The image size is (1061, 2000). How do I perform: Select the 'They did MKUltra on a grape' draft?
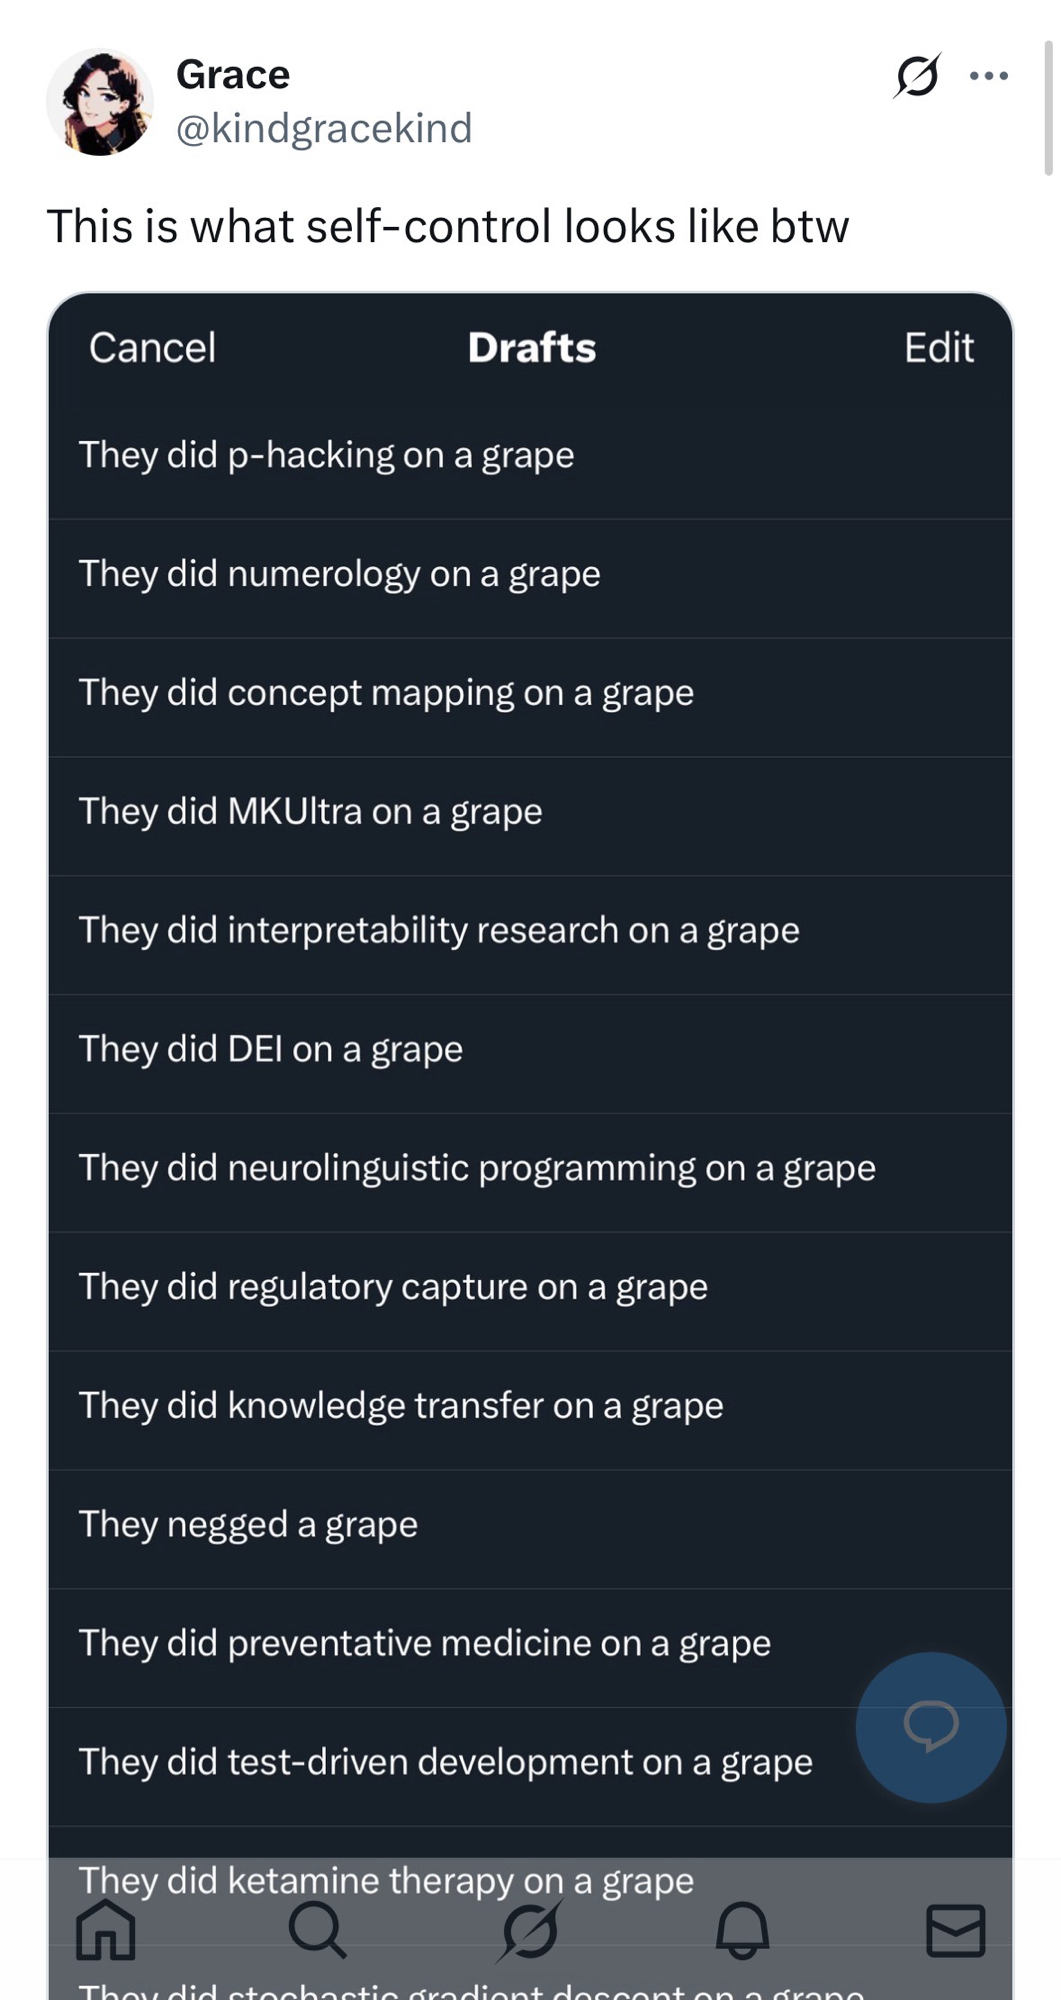pos(310,812)
